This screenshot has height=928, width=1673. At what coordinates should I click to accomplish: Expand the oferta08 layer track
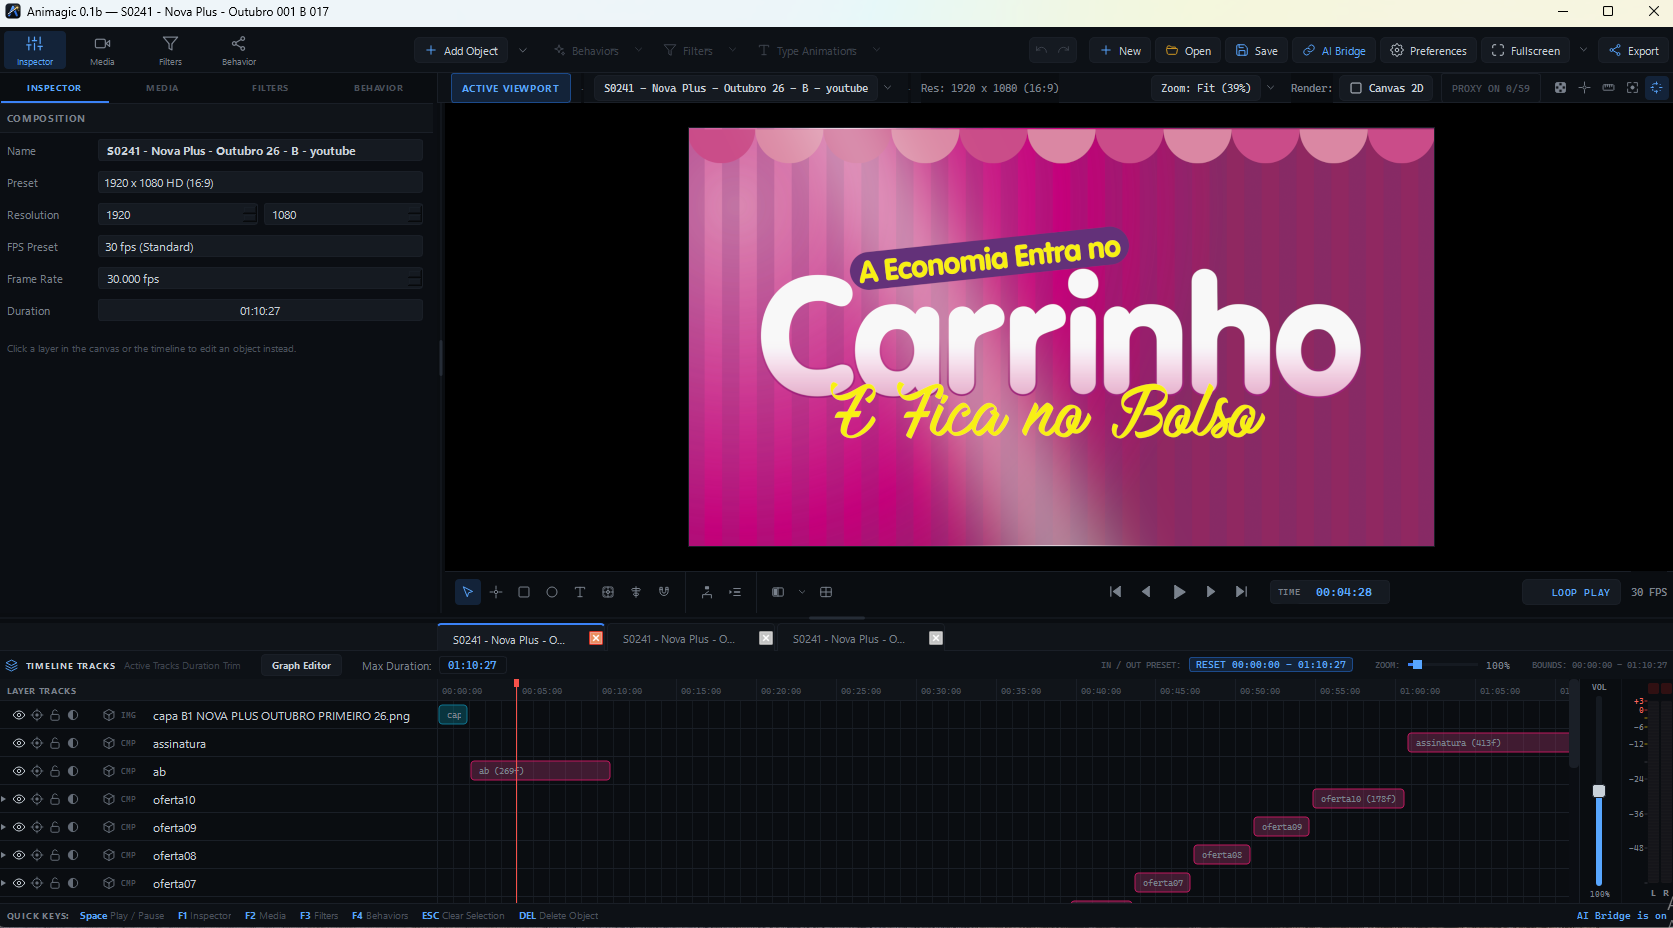4,855
